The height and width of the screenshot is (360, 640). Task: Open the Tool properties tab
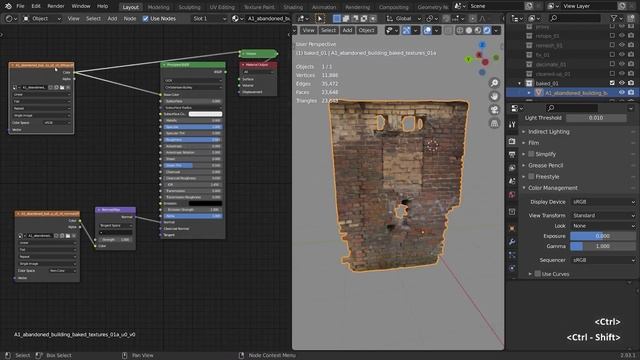pyautogui.click(x=512, y=125)
